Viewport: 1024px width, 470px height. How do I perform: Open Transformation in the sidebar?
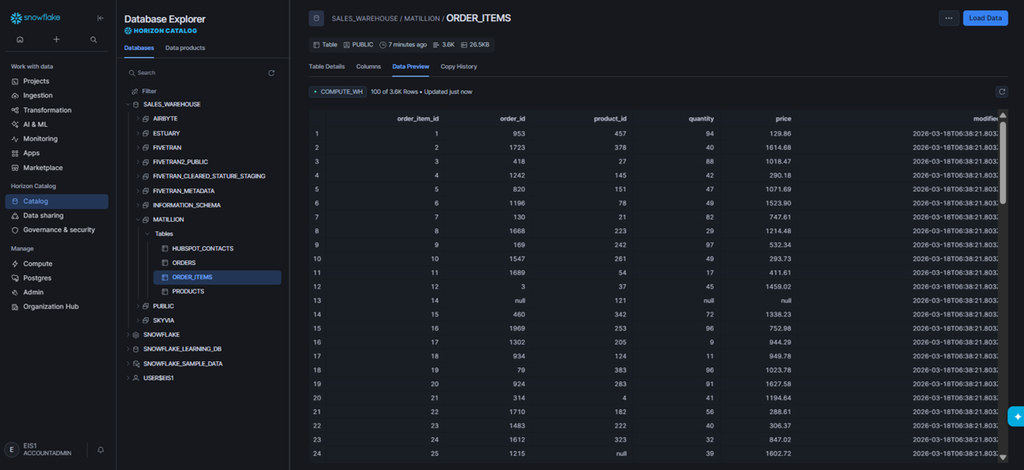(57, 110)
